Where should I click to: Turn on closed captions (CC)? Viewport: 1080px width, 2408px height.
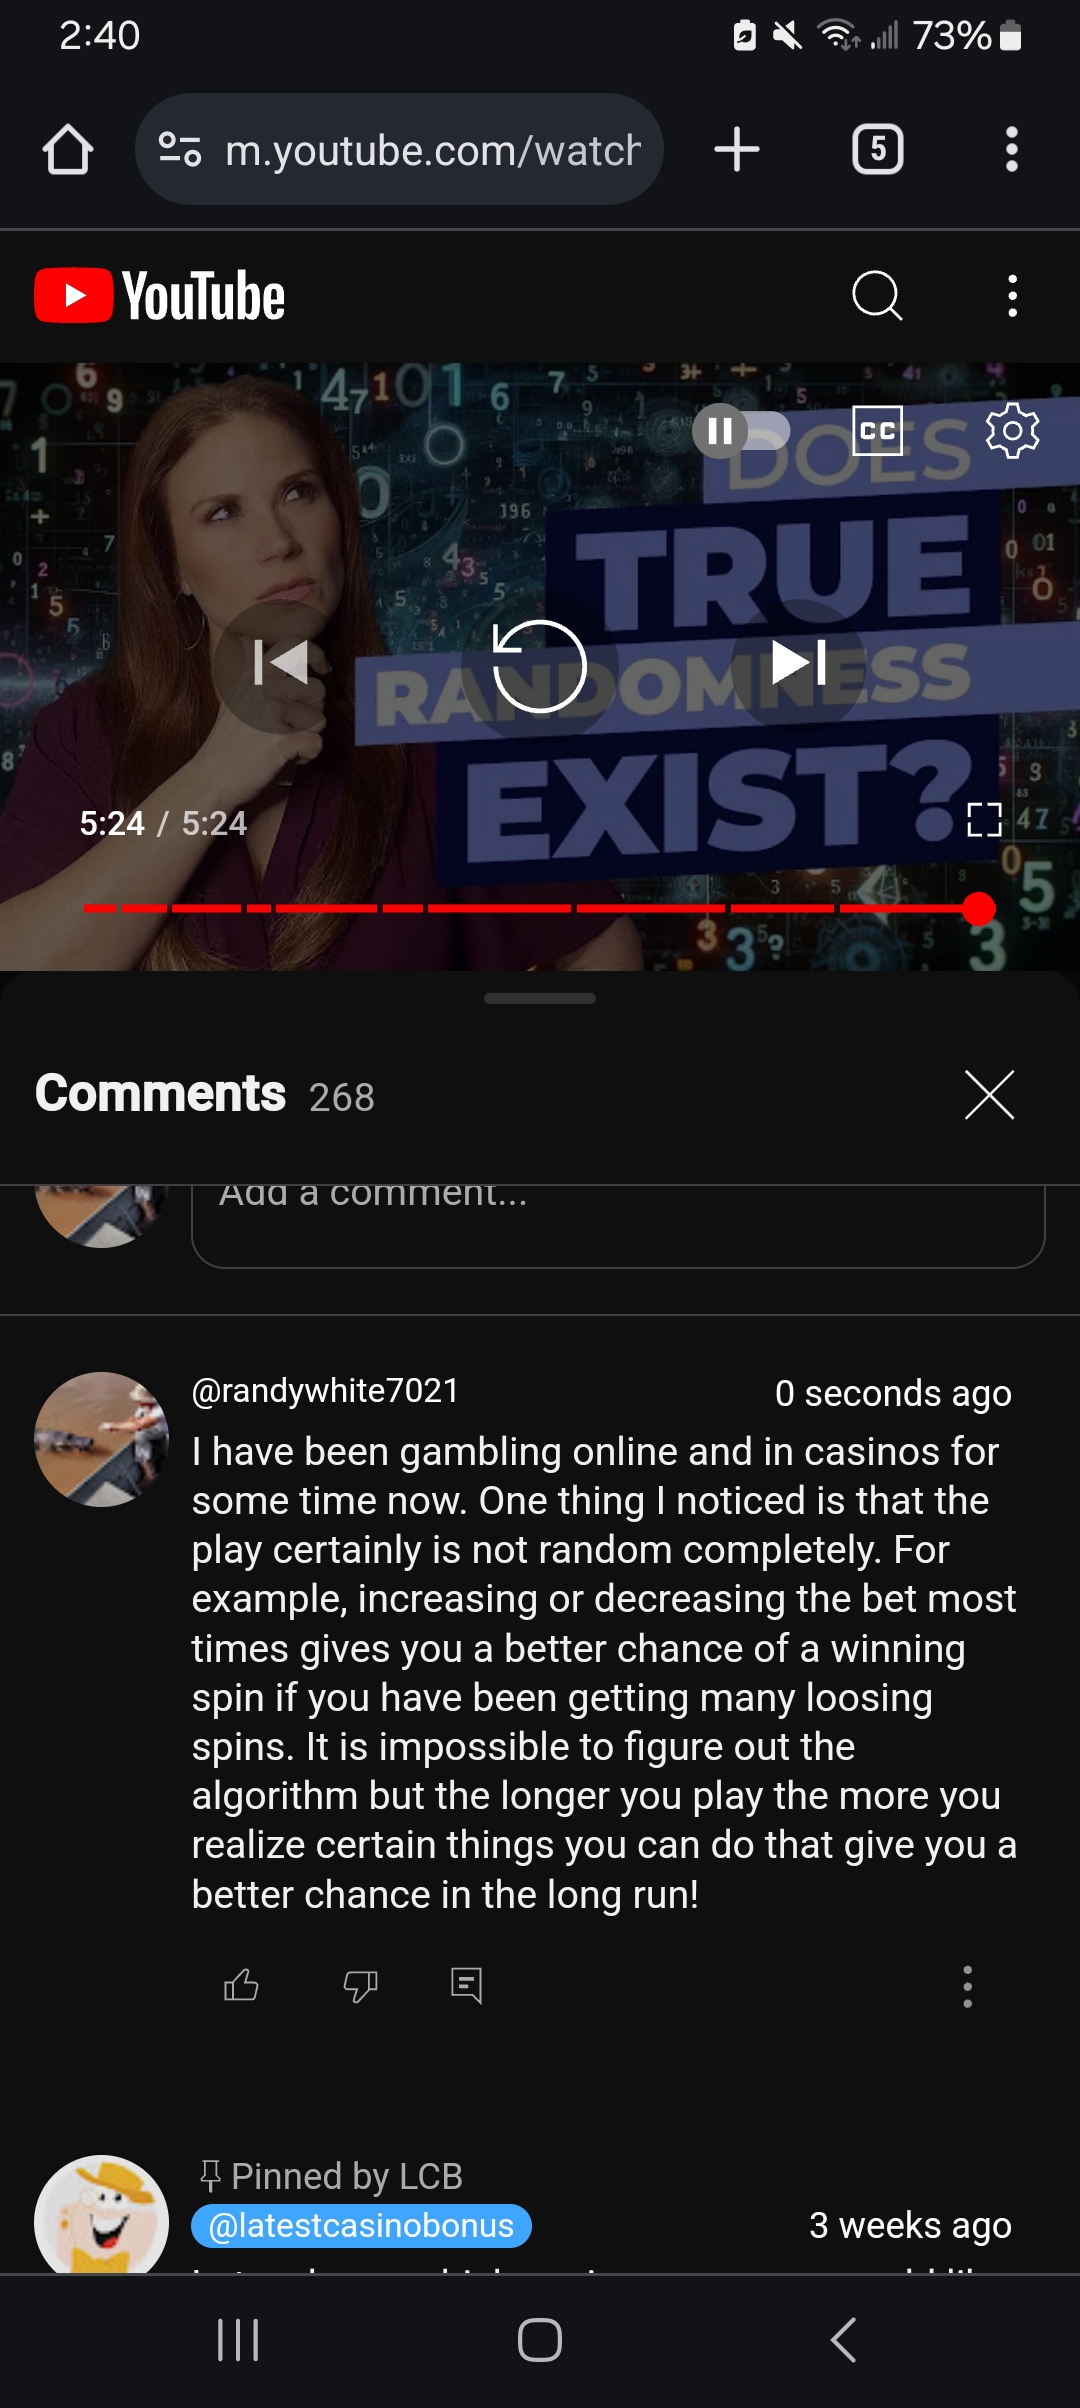pyautogui.click(x=878, y=431)
